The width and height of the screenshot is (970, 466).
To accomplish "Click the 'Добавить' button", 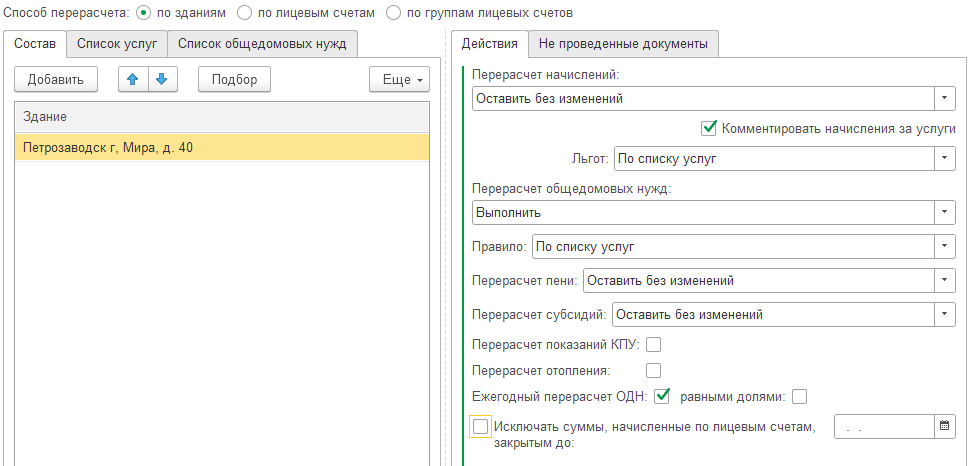I will 56,79.
